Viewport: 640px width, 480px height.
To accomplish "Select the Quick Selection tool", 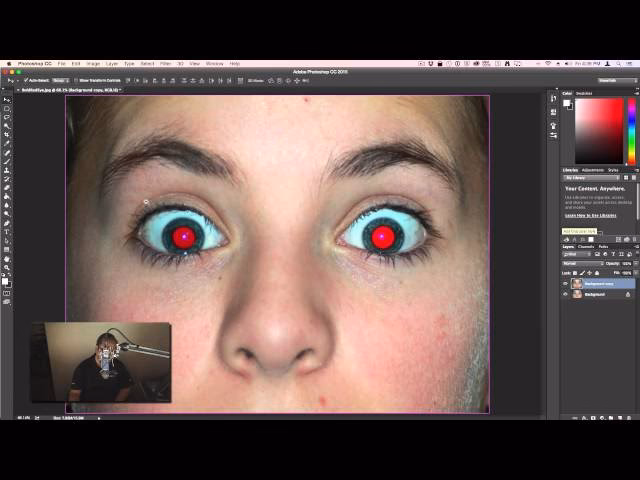I will tap(7, 126).
